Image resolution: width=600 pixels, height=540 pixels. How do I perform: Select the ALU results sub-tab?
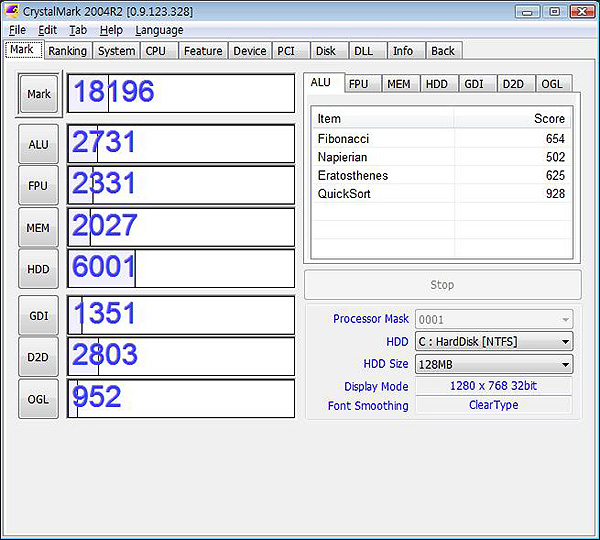tap(324, 83)
